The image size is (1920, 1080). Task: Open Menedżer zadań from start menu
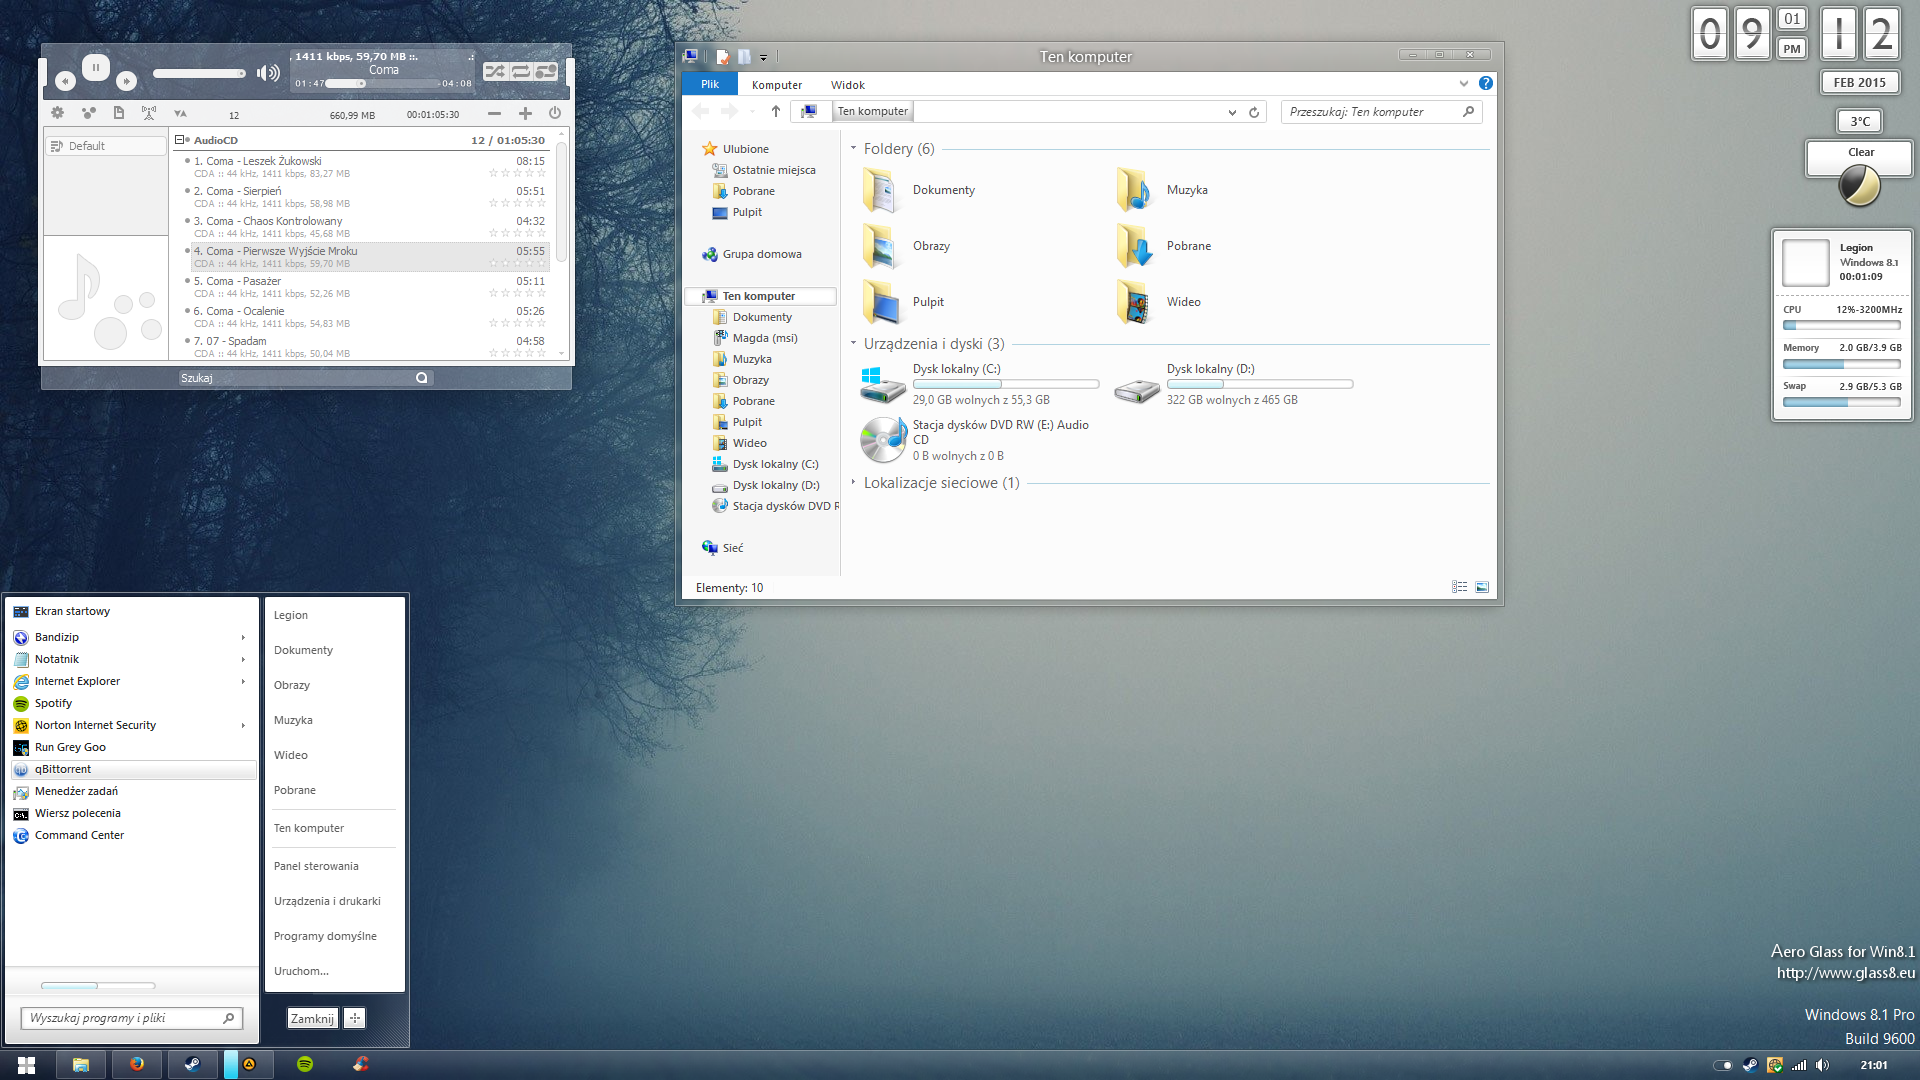pos(133,792)
